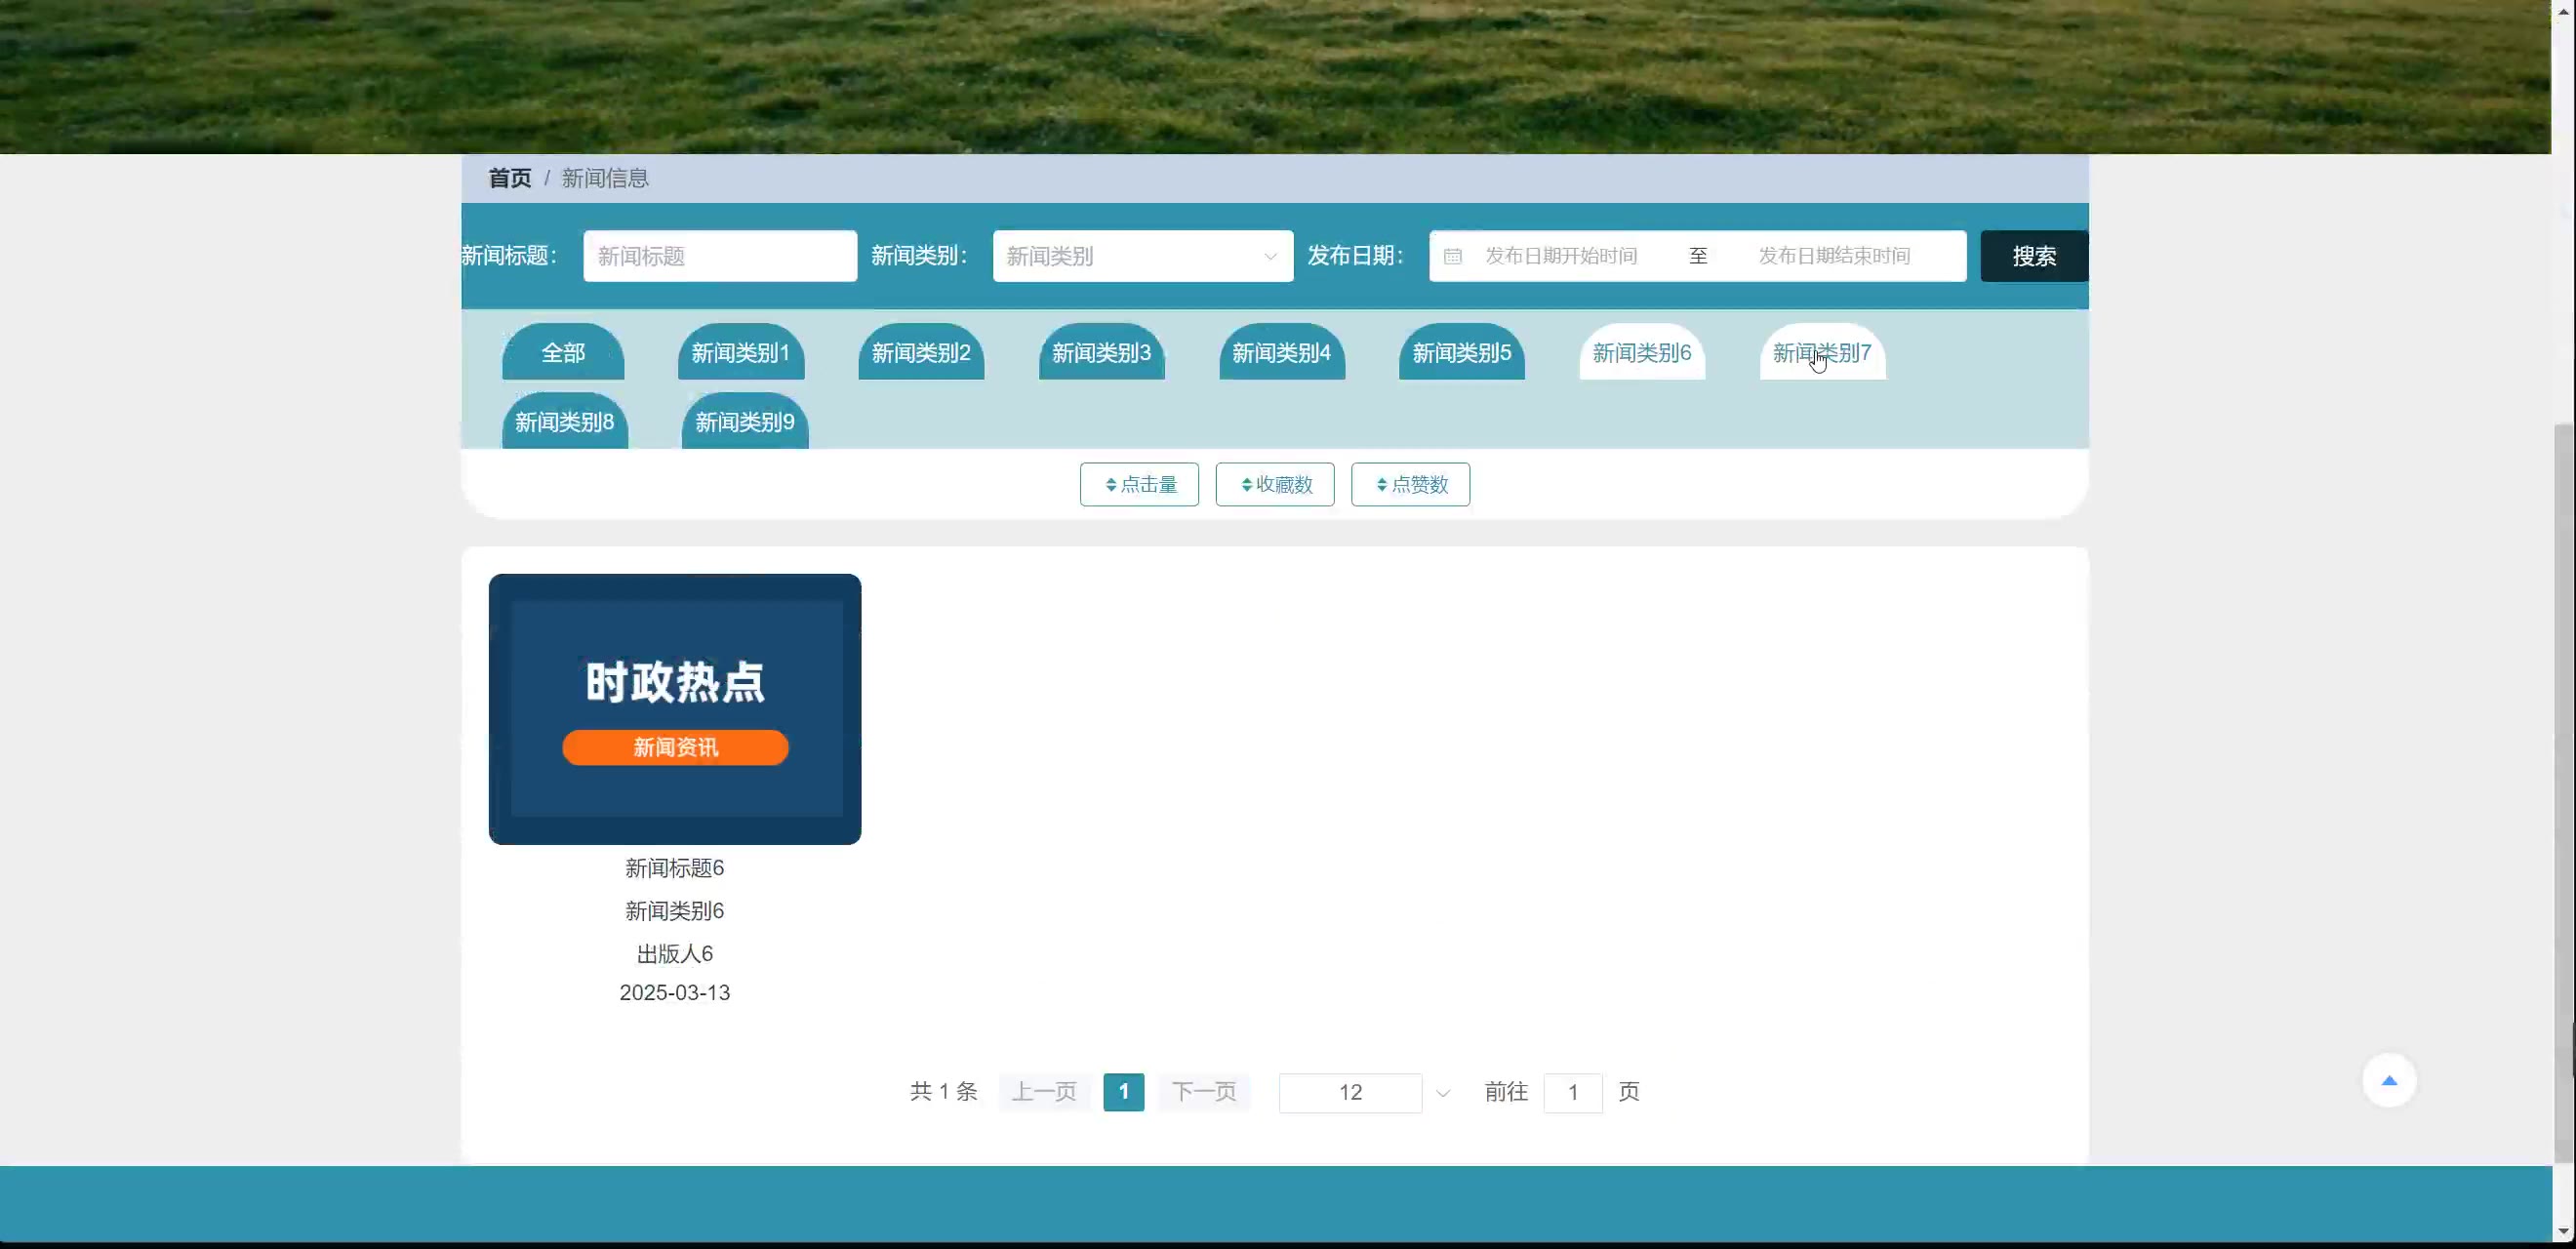Sort by 点击量 button
The image size is (2576, 1249).
tap(1139, 484)
